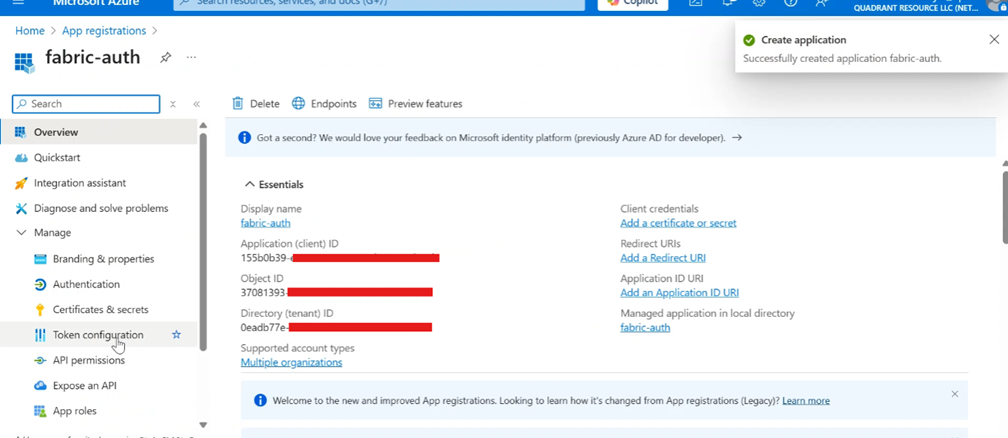The height and width of the screenshot is (438, 1008).
Task: Click Add a Redirect URI
Action: 663,258
